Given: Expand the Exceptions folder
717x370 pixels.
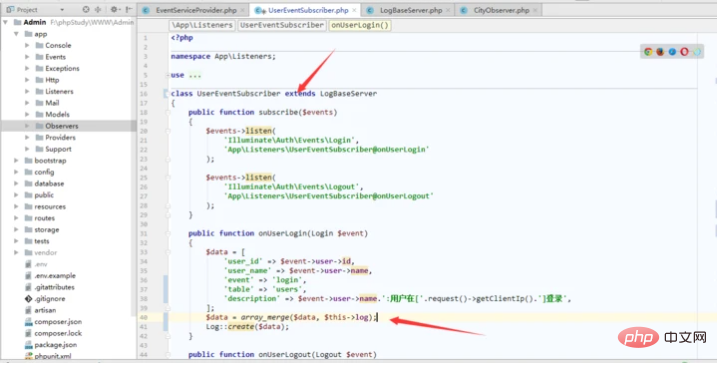Looking at the screenshot, I should pos(27,68).
